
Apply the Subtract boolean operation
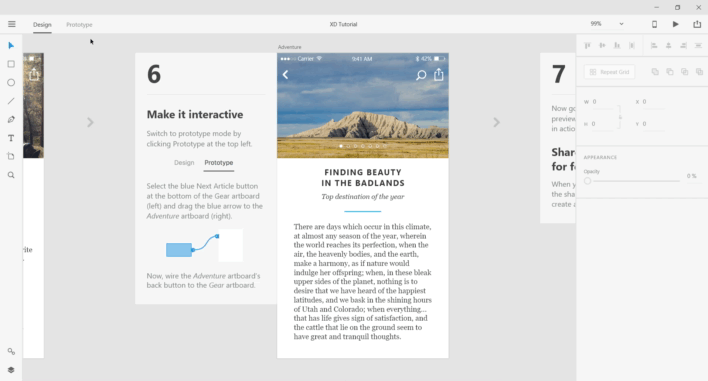(x=670, y=72)
